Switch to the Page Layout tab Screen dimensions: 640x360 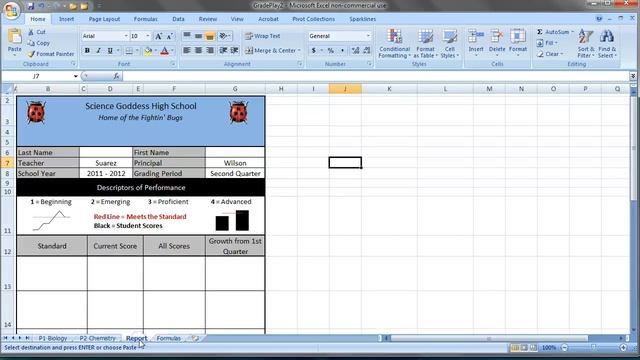[104, 19]
